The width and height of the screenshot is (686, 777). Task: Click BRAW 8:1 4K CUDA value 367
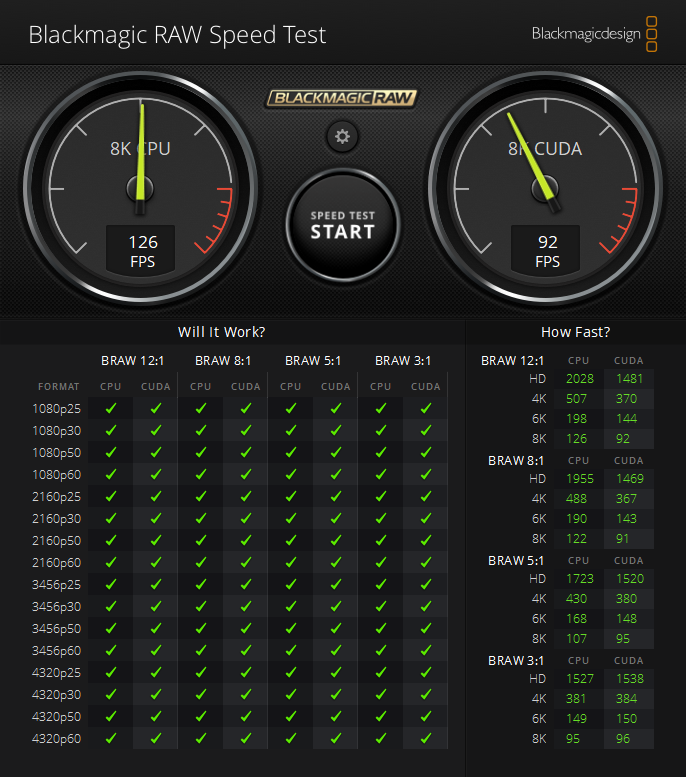(x=626, y=499)
